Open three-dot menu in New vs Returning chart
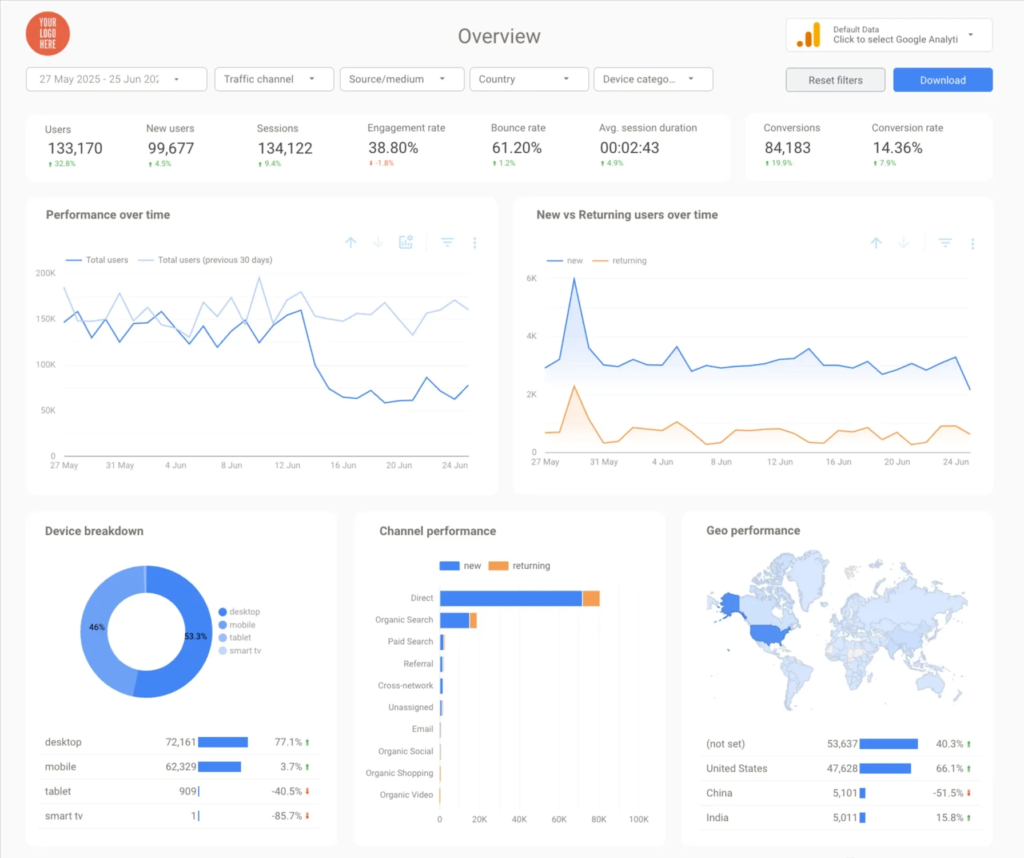This screenshot has width=1024, height=858. pyautogui.click(x=972, y=244)
